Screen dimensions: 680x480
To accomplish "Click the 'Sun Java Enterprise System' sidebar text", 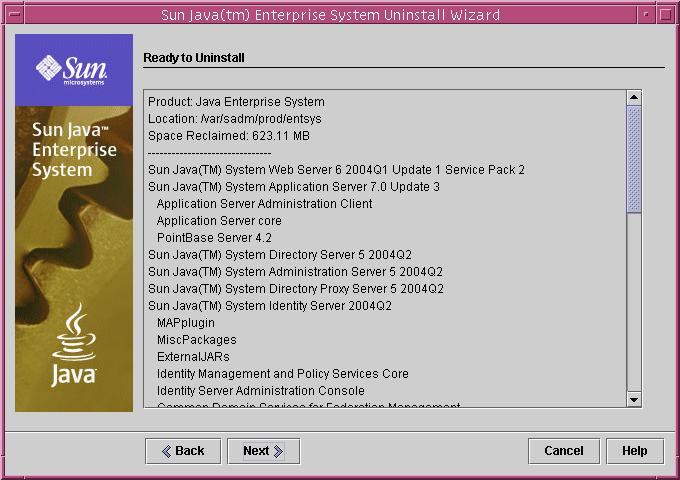I will [x=74, y=150].
